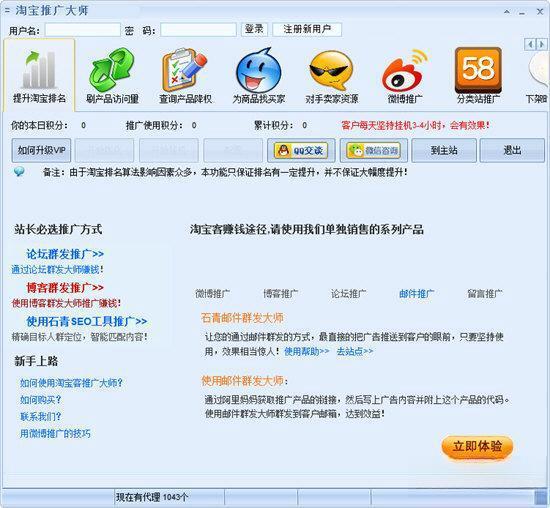Select the 刷产品访问量 green arrows icon
This screenshot has height=508, width=550.
113,75
